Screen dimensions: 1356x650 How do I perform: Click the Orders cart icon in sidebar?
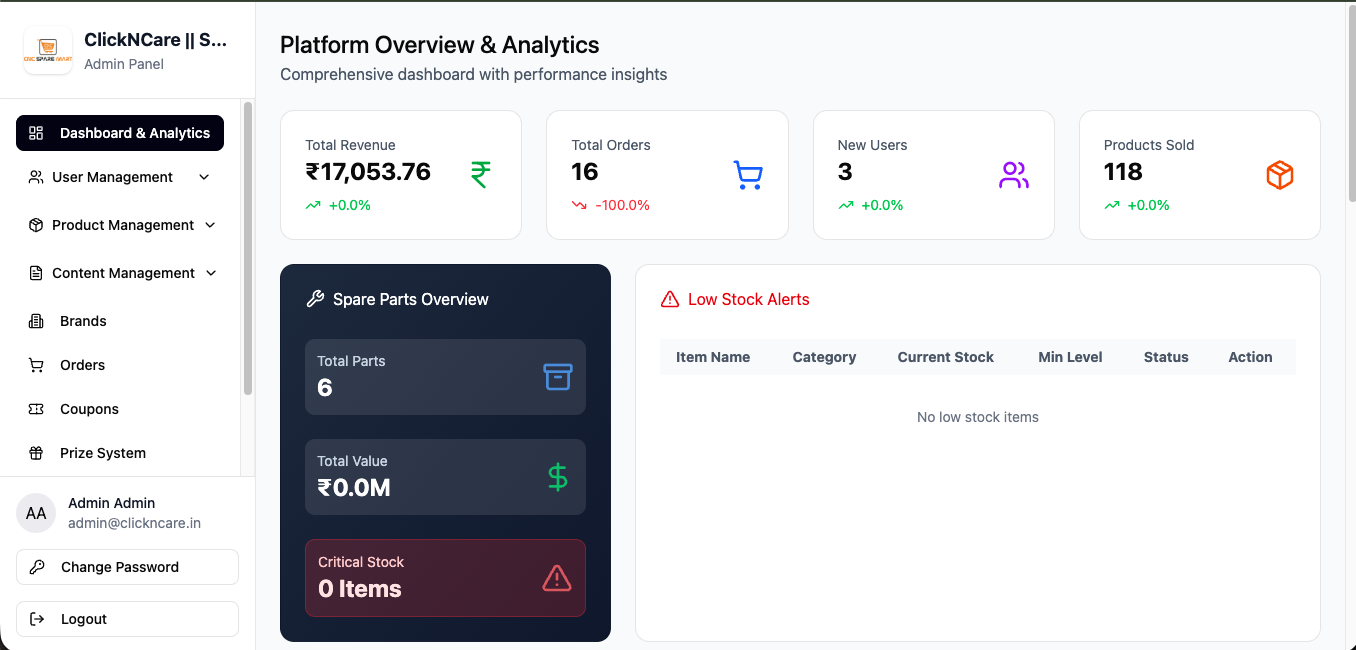click(36, 365)
